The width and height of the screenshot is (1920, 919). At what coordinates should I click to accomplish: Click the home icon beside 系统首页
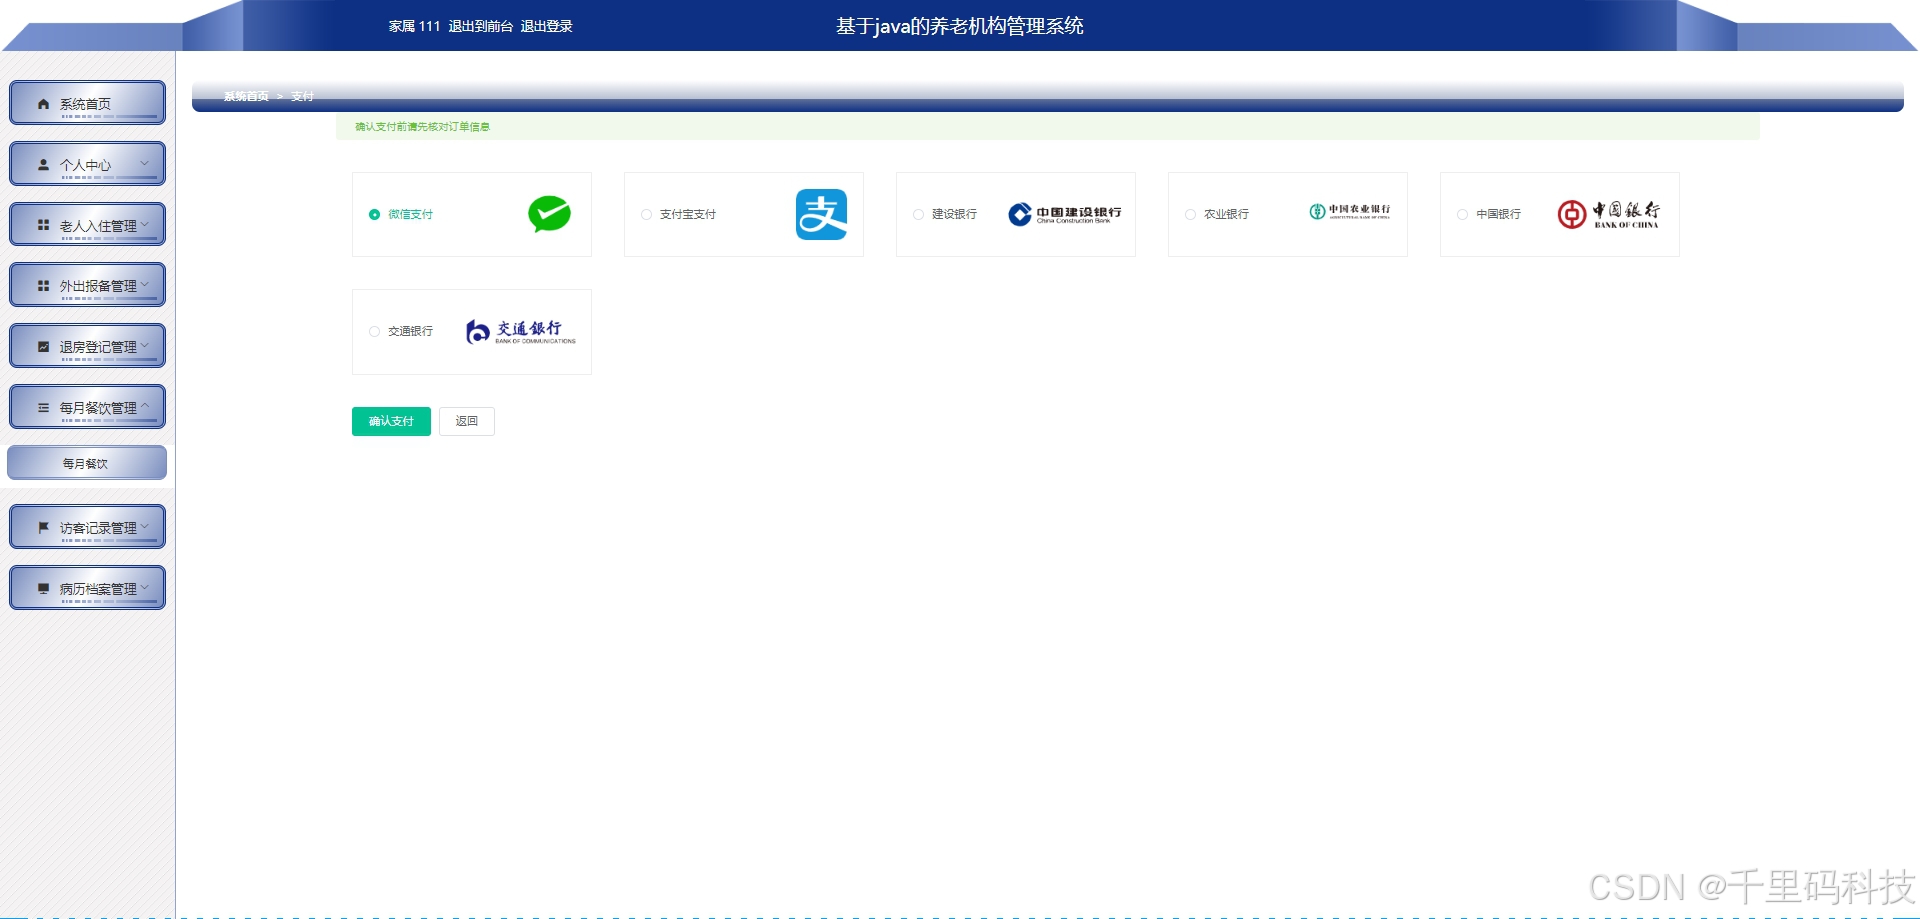(43, 104)
